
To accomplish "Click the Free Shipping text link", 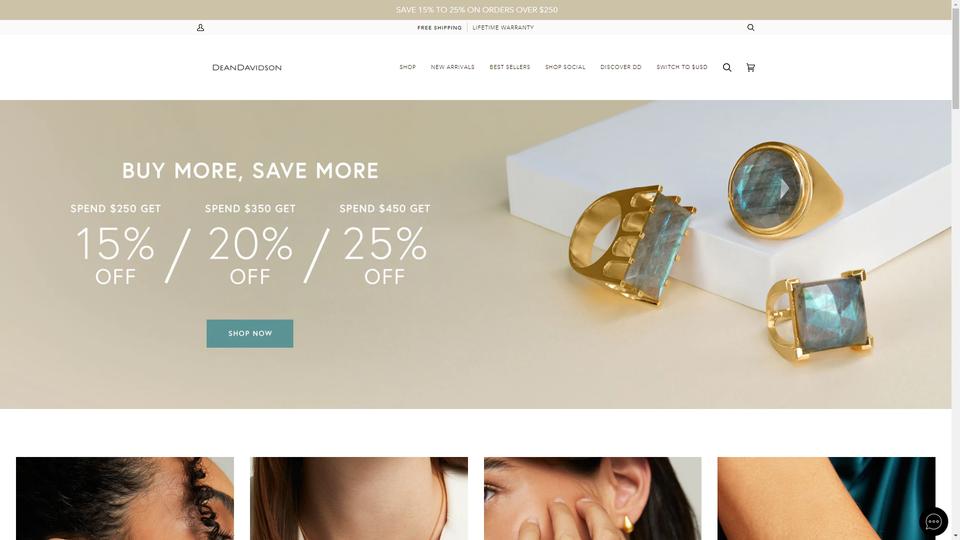I will 440,28.
